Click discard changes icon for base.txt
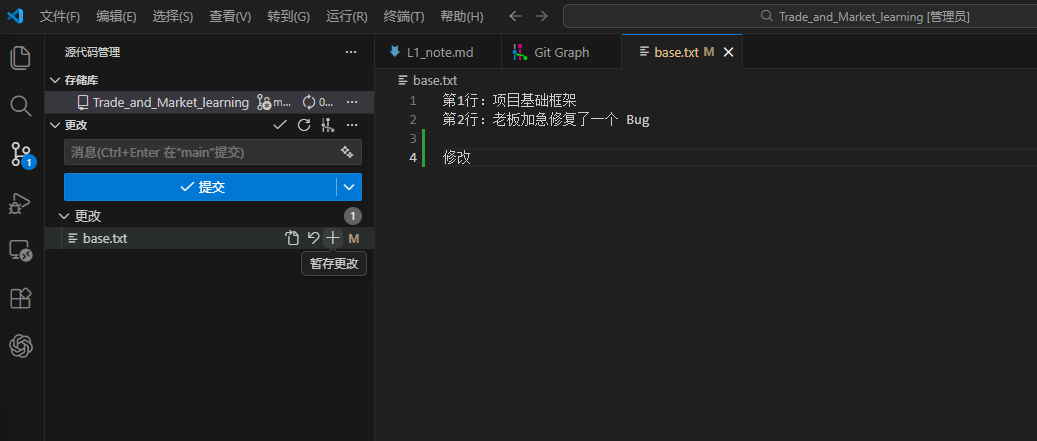Image resolution: width=1037 pixels, height=441 pixels. point(313,239)
